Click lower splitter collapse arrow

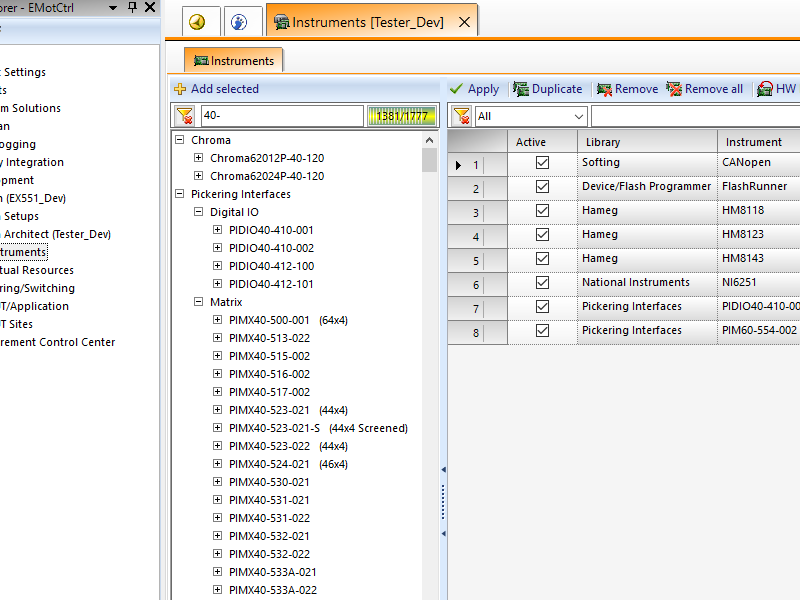coord(443,534)
